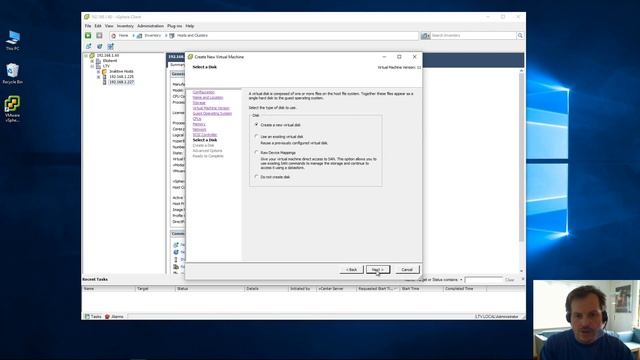Go to the Virtual Machine Version step

(211, 108)
